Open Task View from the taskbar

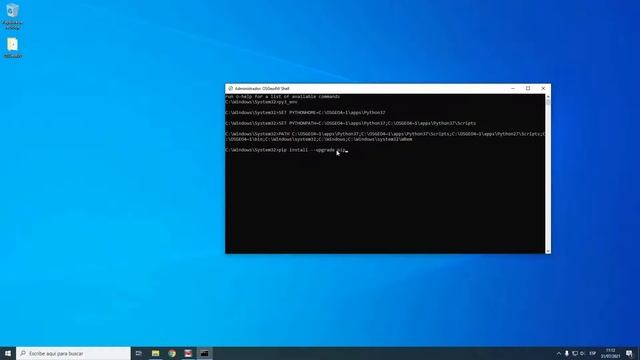tap(139, 353)
